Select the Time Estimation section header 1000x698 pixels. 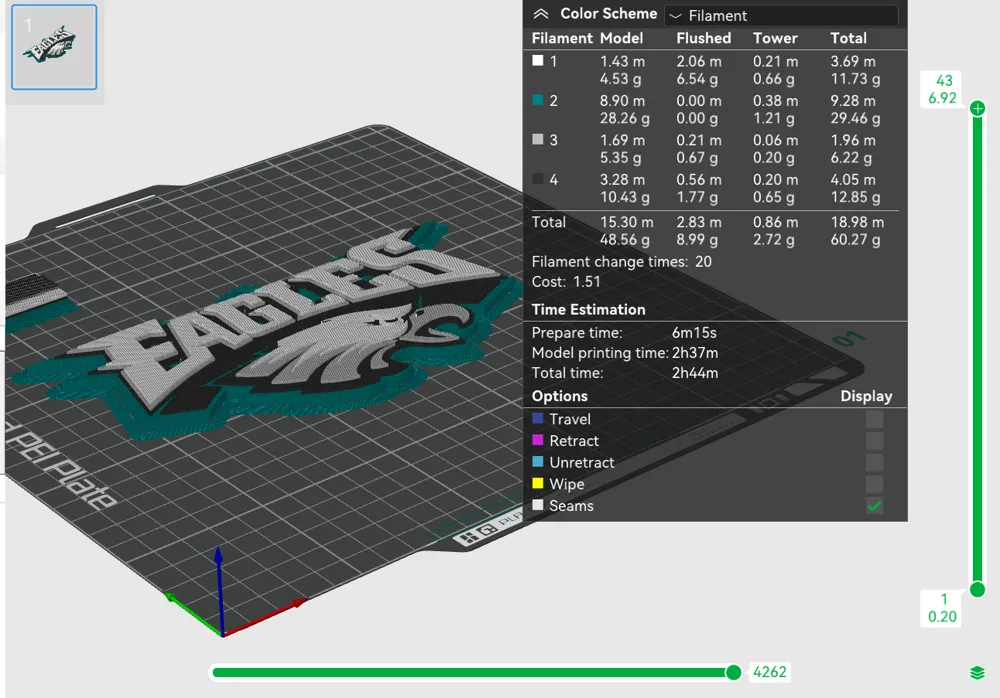point(589,309)
